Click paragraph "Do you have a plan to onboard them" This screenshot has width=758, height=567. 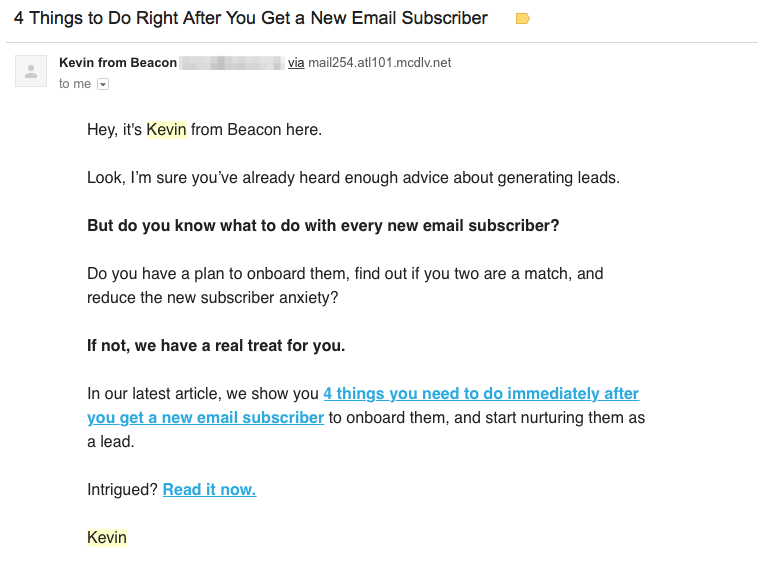click(345, 286)
